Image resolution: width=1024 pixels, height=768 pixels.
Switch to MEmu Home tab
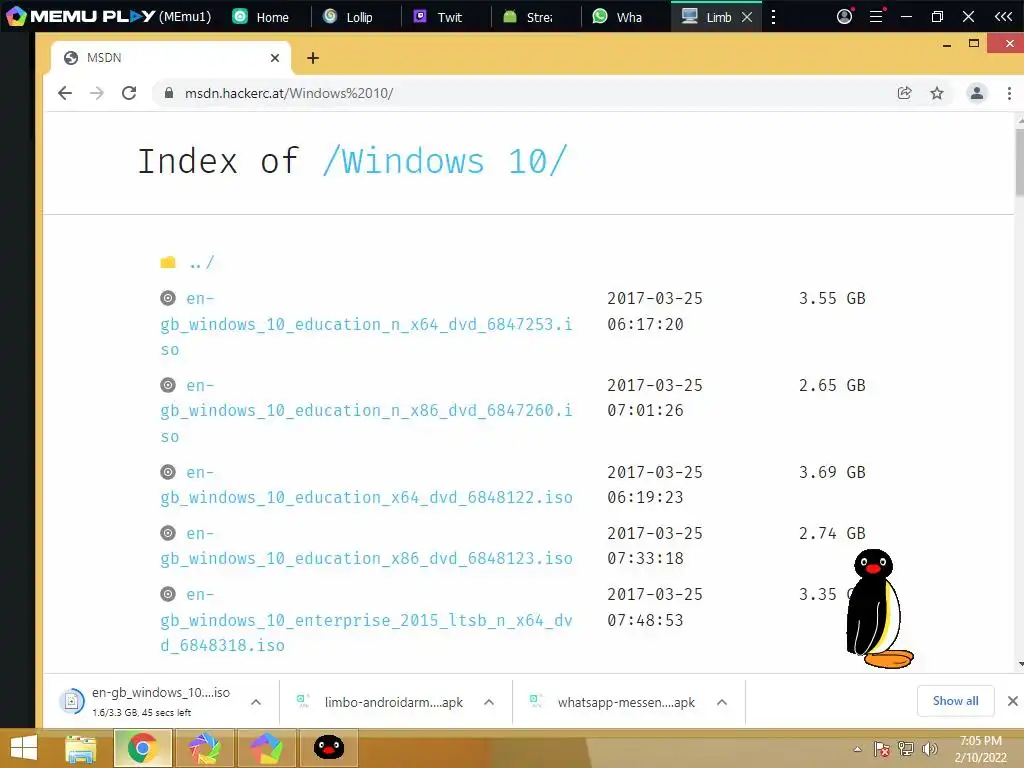pos(261,17)
